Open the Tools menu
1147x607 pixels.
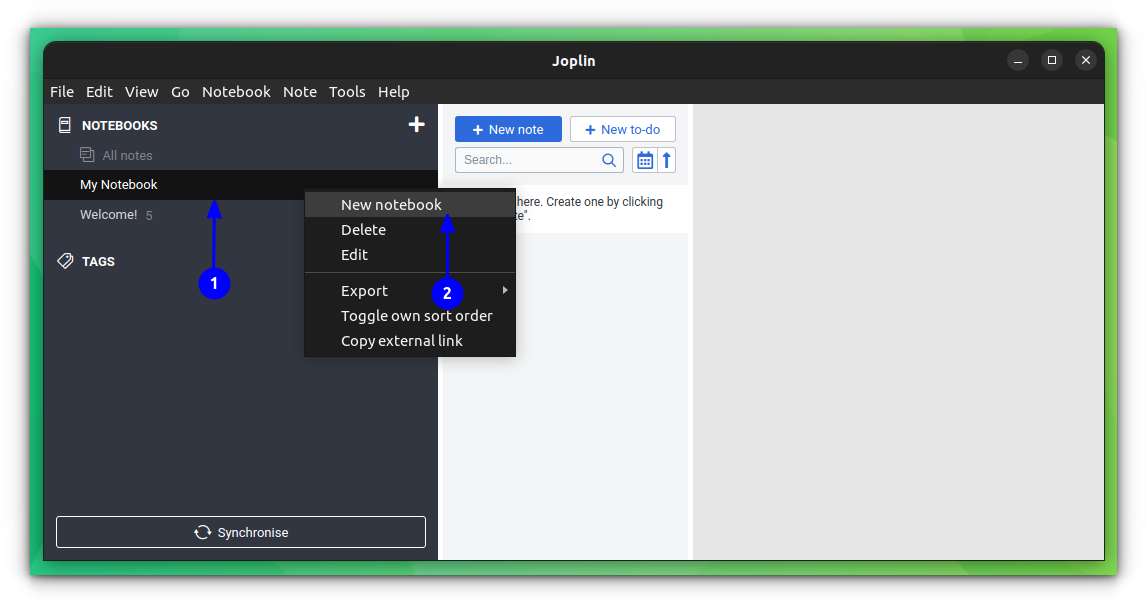click(347, 91)
